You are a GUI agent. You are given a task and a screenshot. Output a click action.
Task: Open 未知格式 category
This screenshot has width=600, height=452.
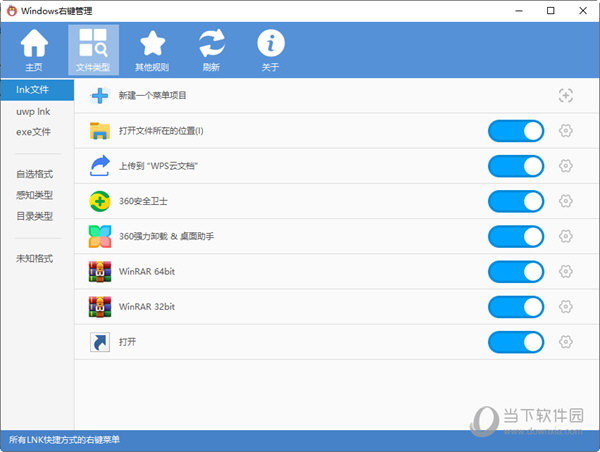[x=34, y=258]
